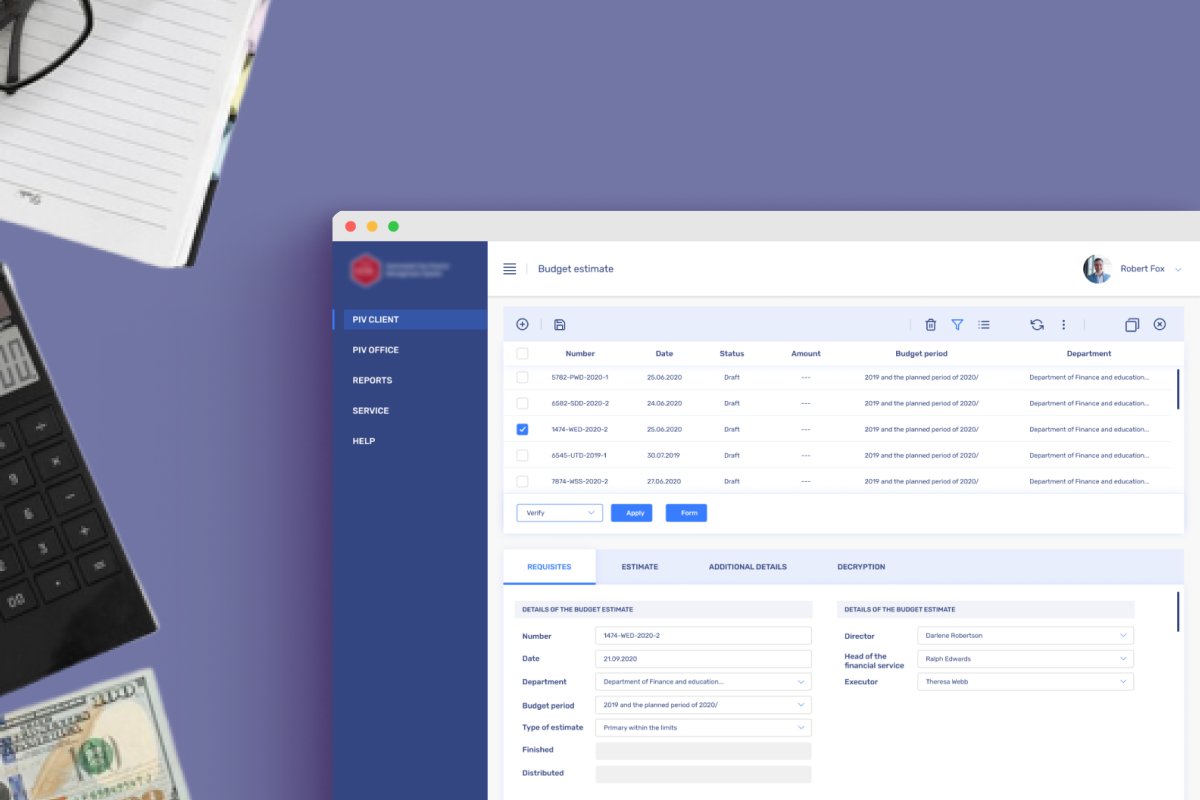Screen dimensions: 1200x800
Task: Click the date cell 24.06.2020
Action: [x=664, y=404]
